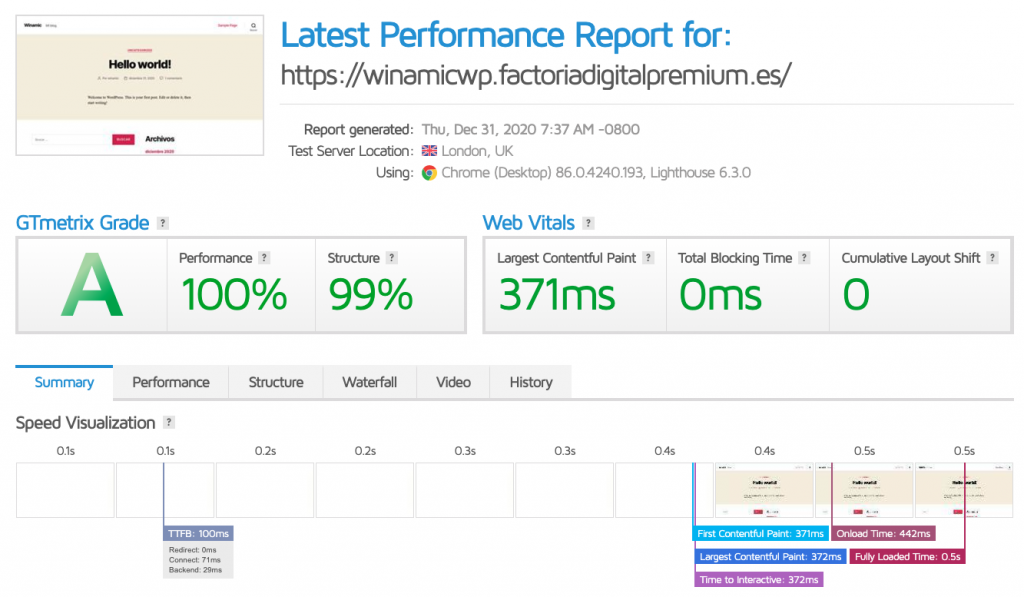Click help icon next to GTmetrix Grade
Viewport: 1024px width, 597px height.
pos(163,223)
